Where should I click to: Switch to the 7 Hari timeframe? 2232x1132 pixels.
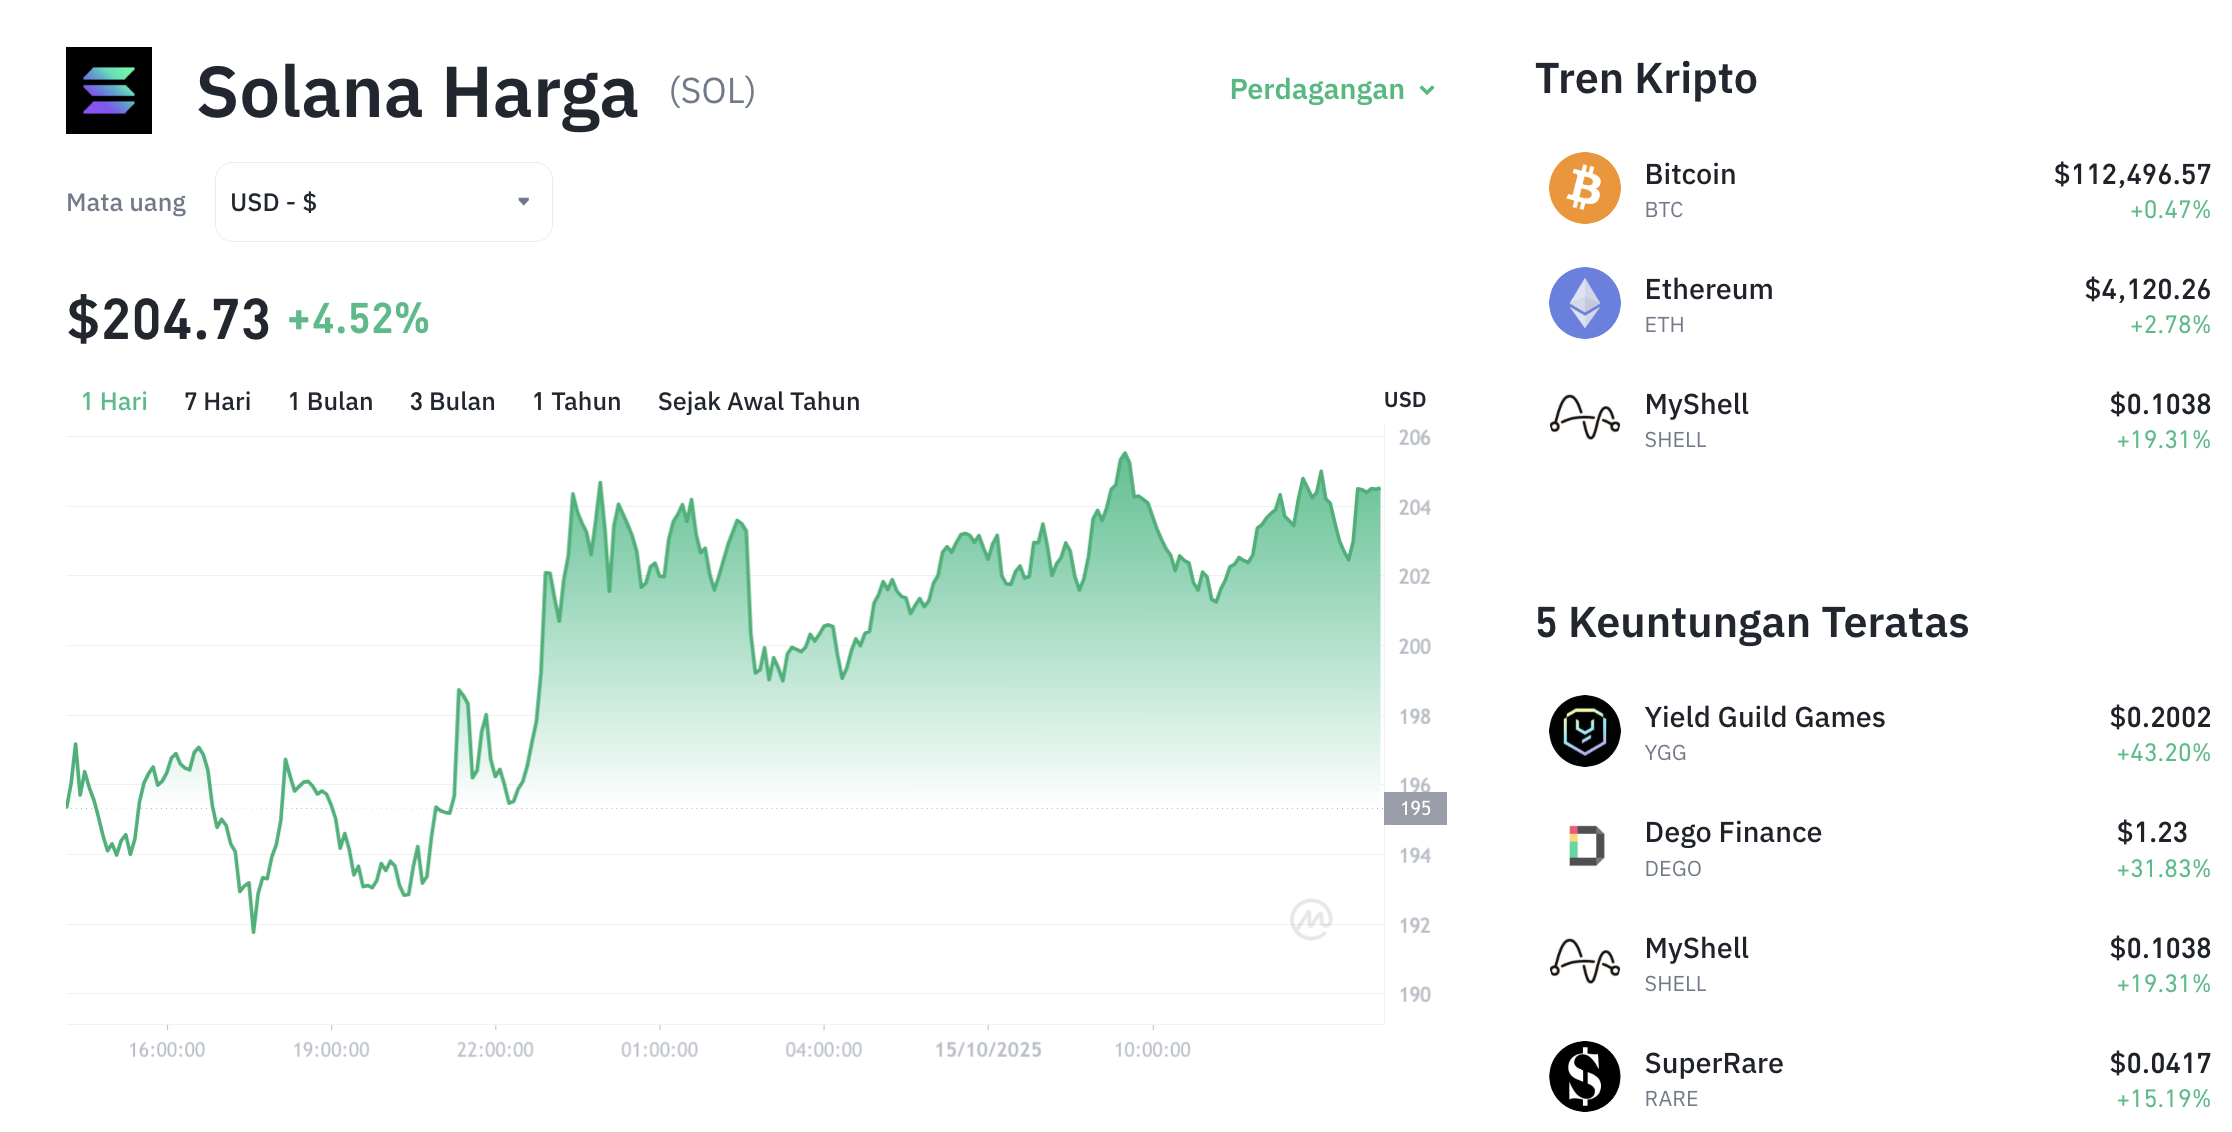pos(217,402)
